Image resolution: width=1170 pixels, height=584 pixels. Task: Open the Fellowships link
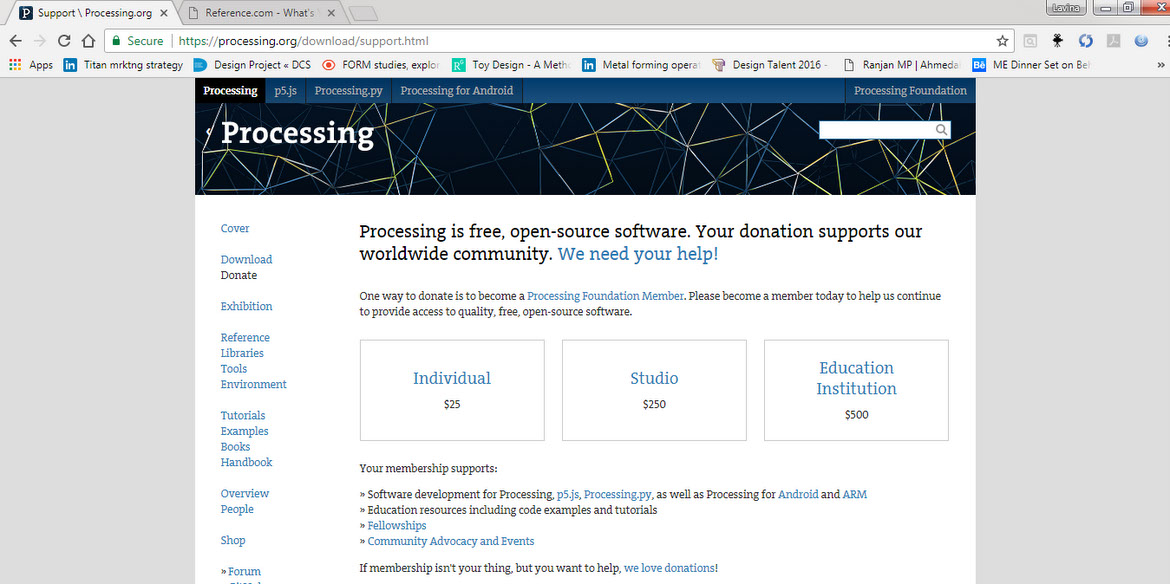coord(397,526)
